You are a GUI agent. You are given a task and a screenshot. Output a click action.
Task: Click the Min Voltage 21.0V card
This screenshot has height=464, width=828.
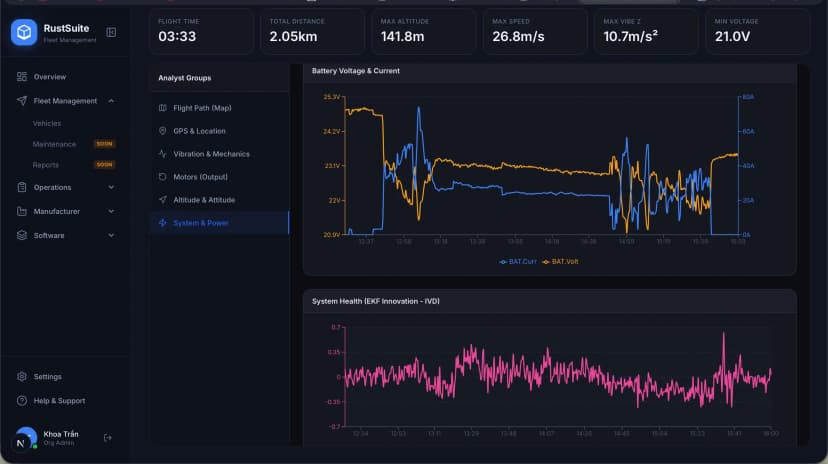pyautogui.click(x=758, y=32)
